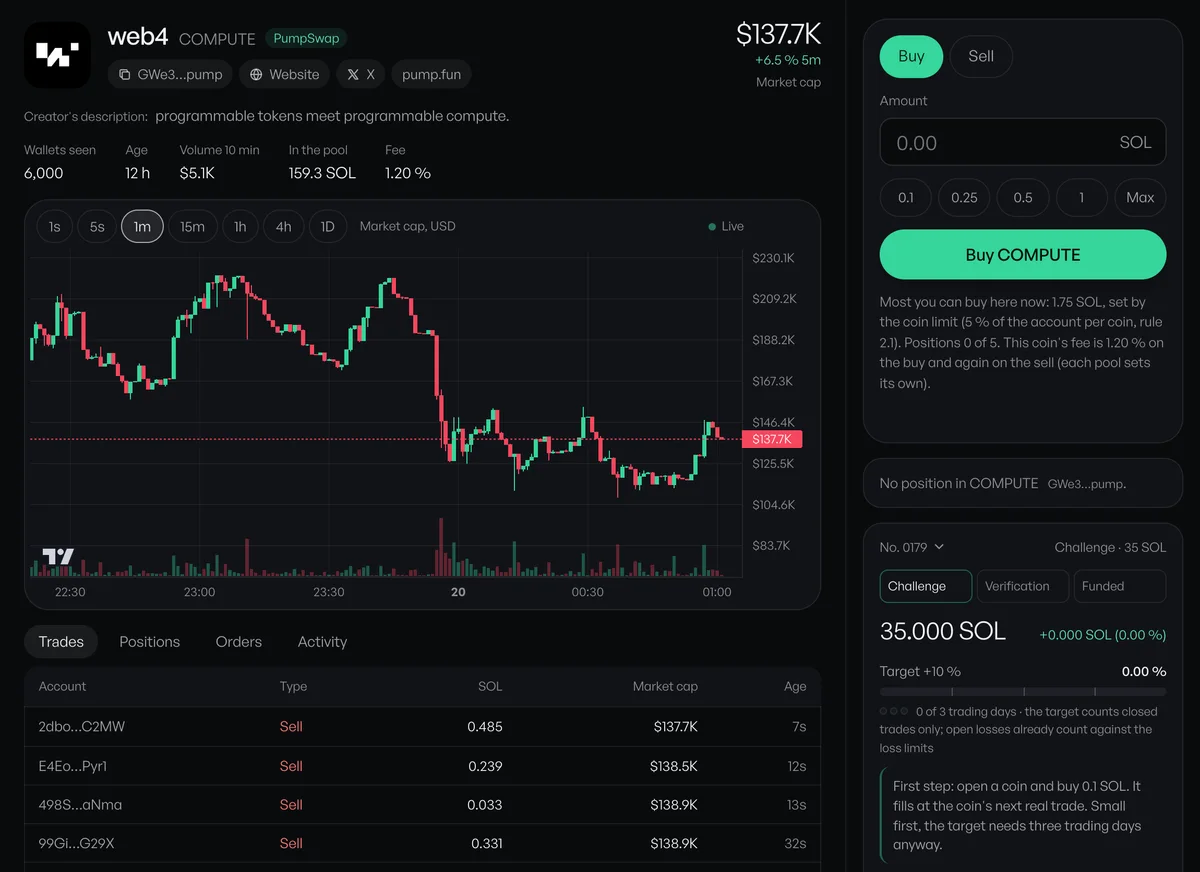1200x872 pixels.
Task: Click the red $137.7K price label on chart
Action: click(x=772, y=439)
